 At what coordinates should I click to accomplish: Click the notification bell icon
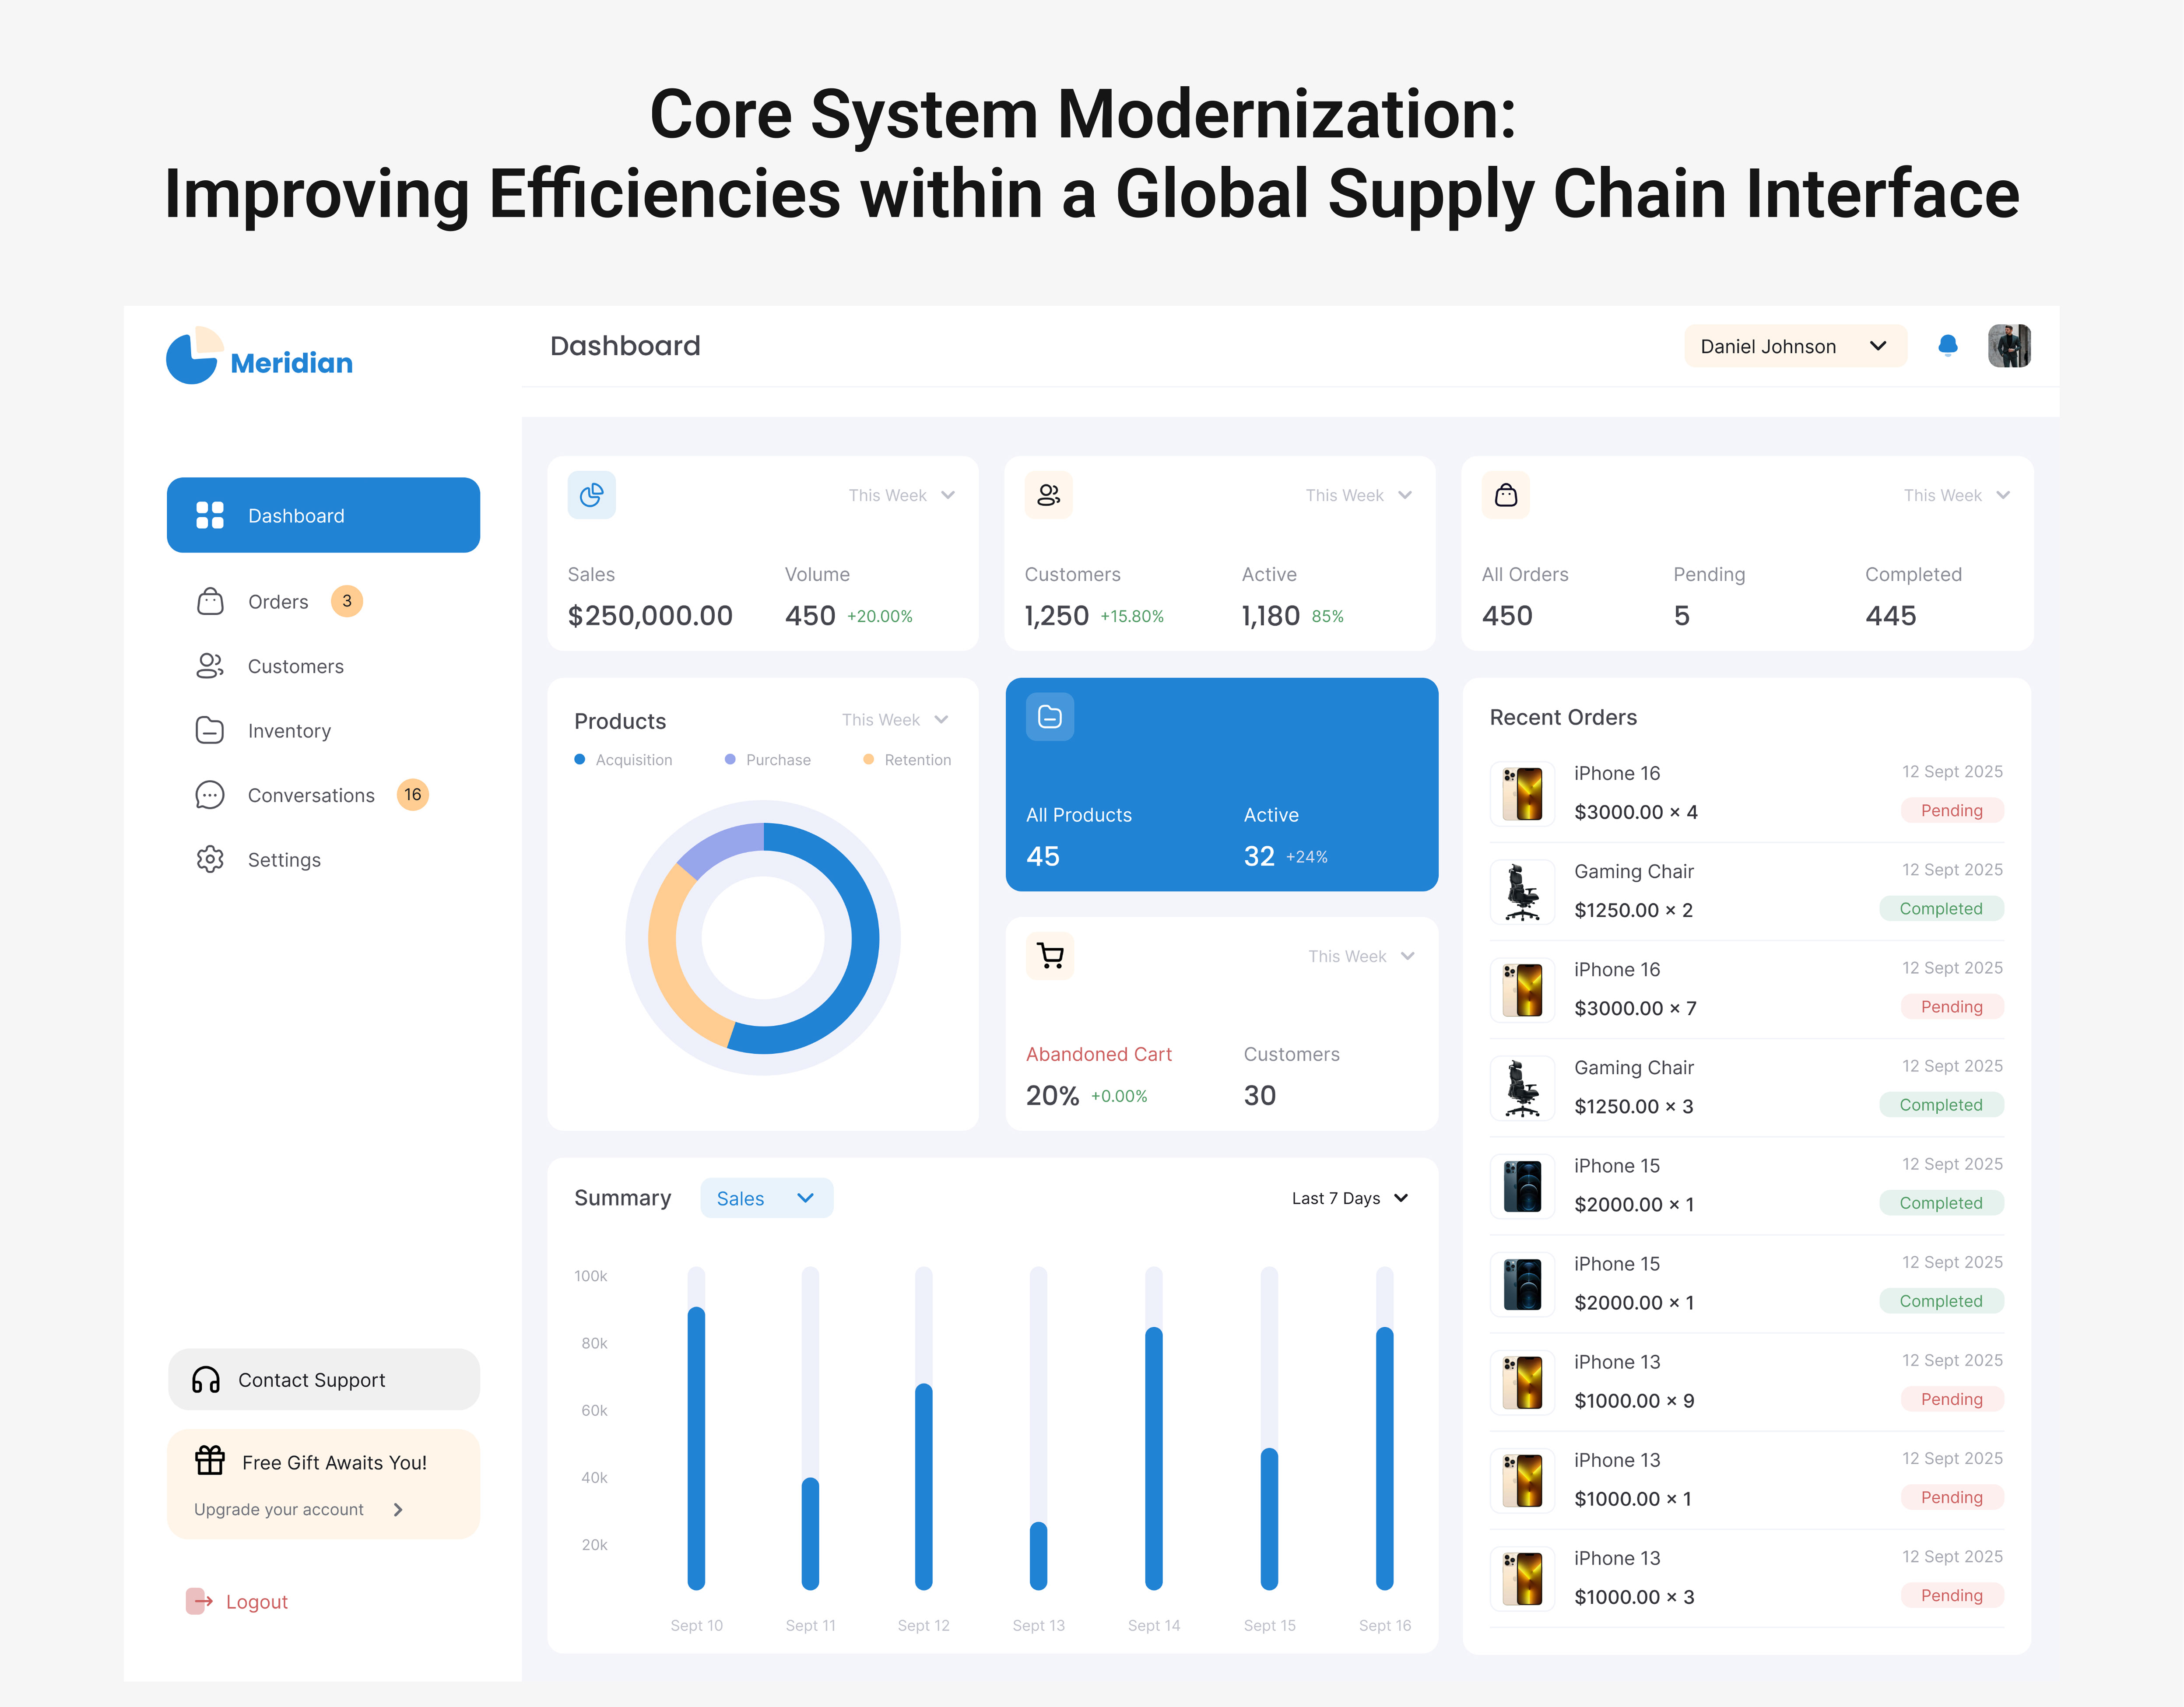coord(1947,346)
